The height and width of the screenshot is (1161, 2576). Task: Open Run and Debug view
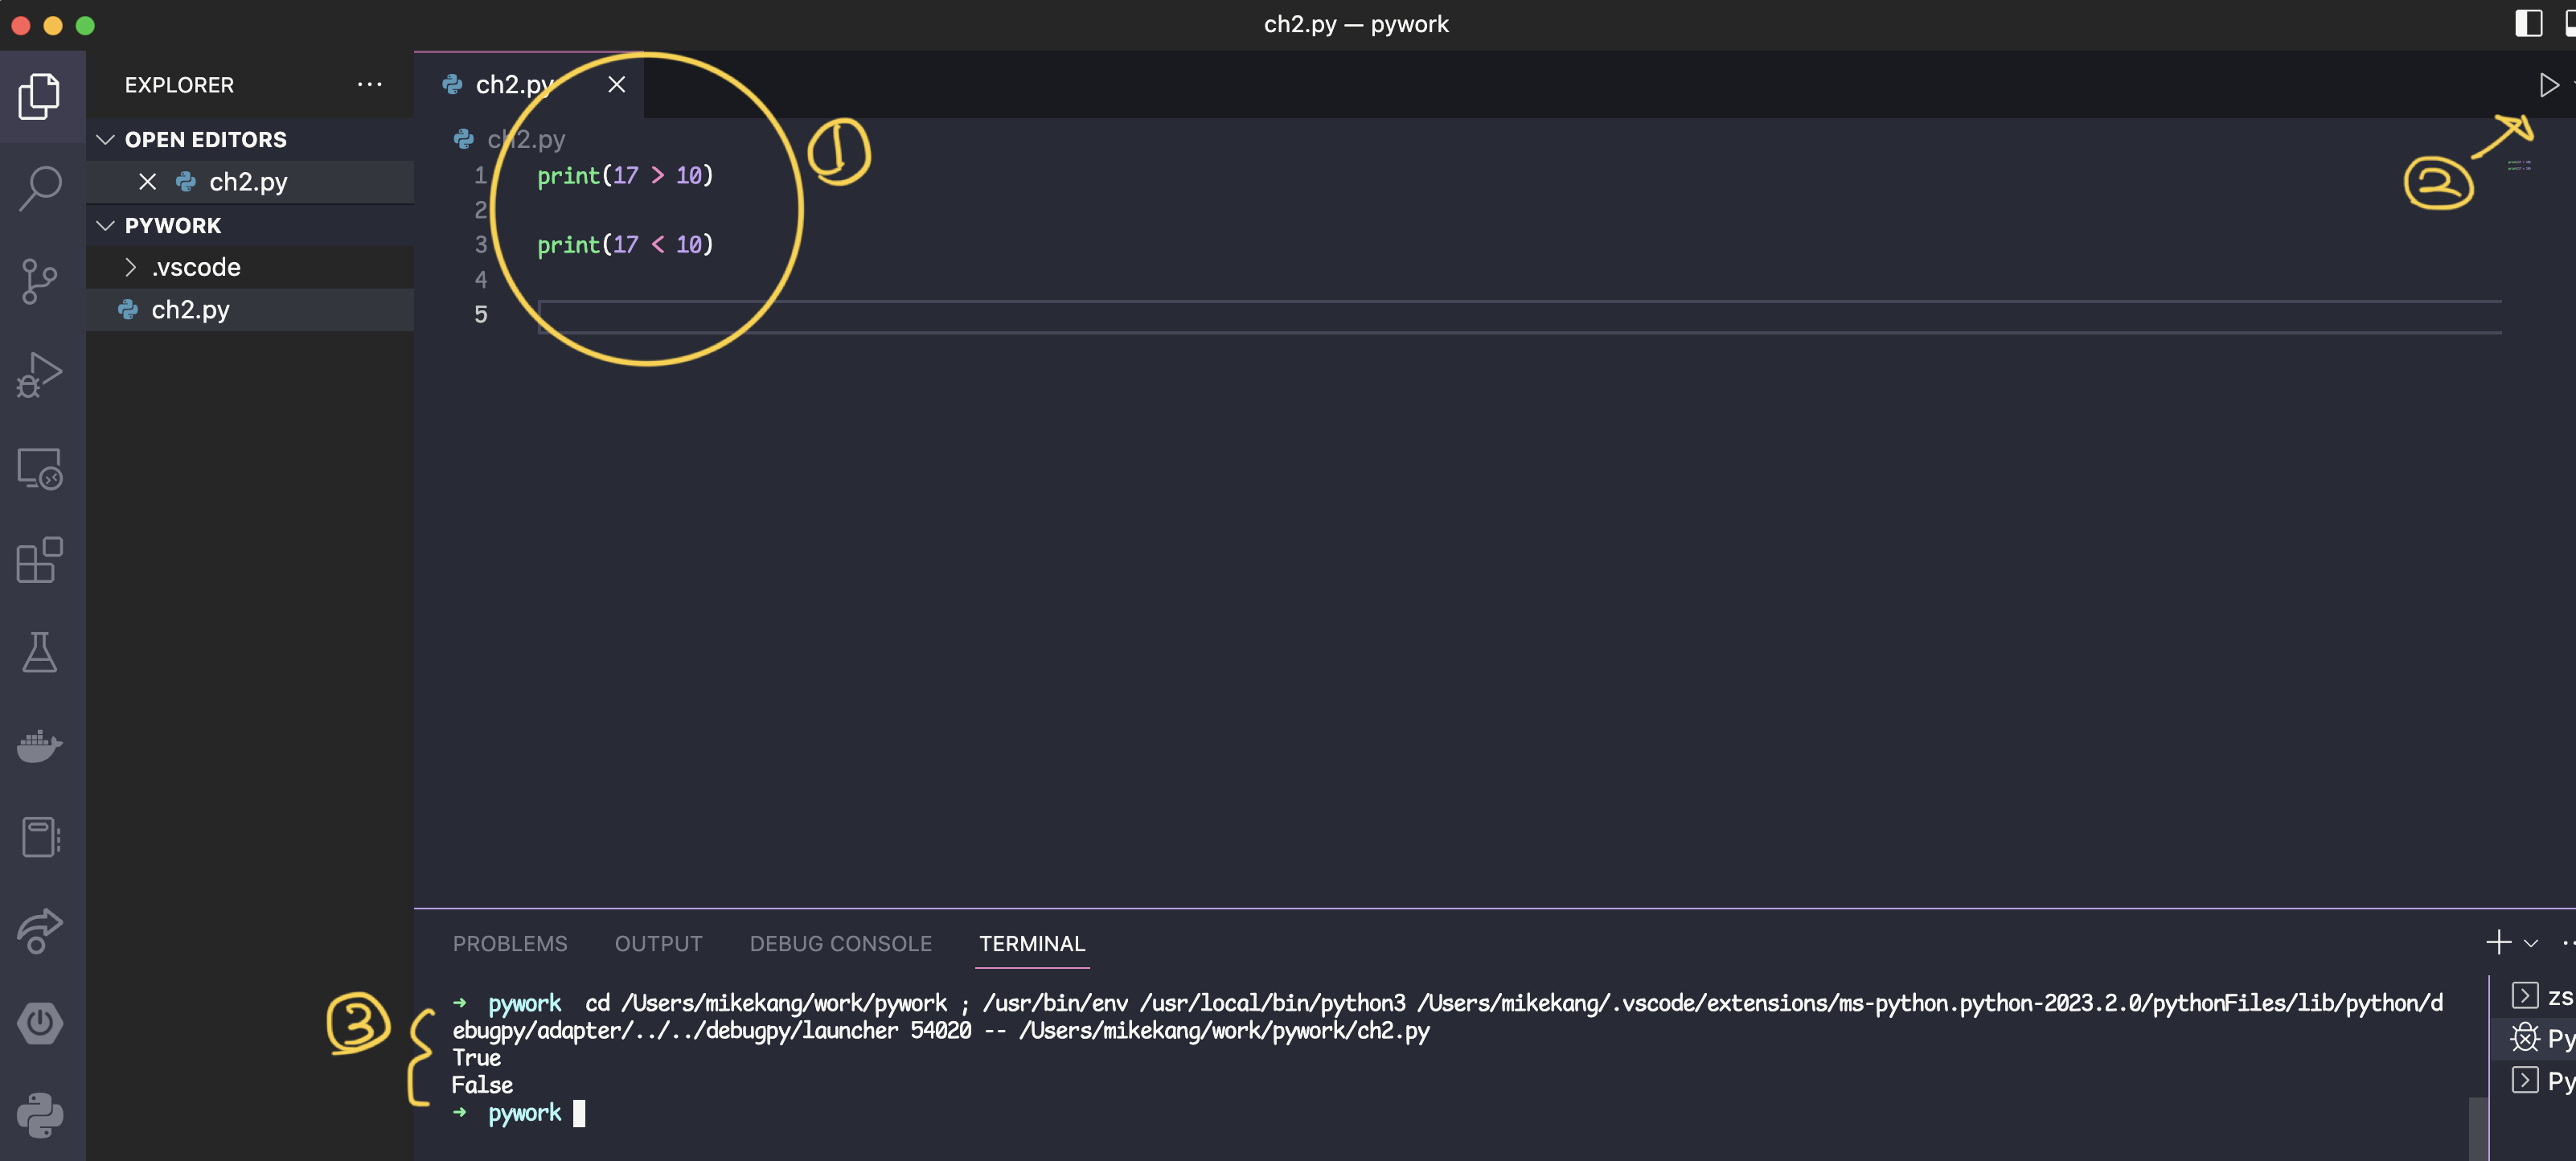tap(40, 375)
